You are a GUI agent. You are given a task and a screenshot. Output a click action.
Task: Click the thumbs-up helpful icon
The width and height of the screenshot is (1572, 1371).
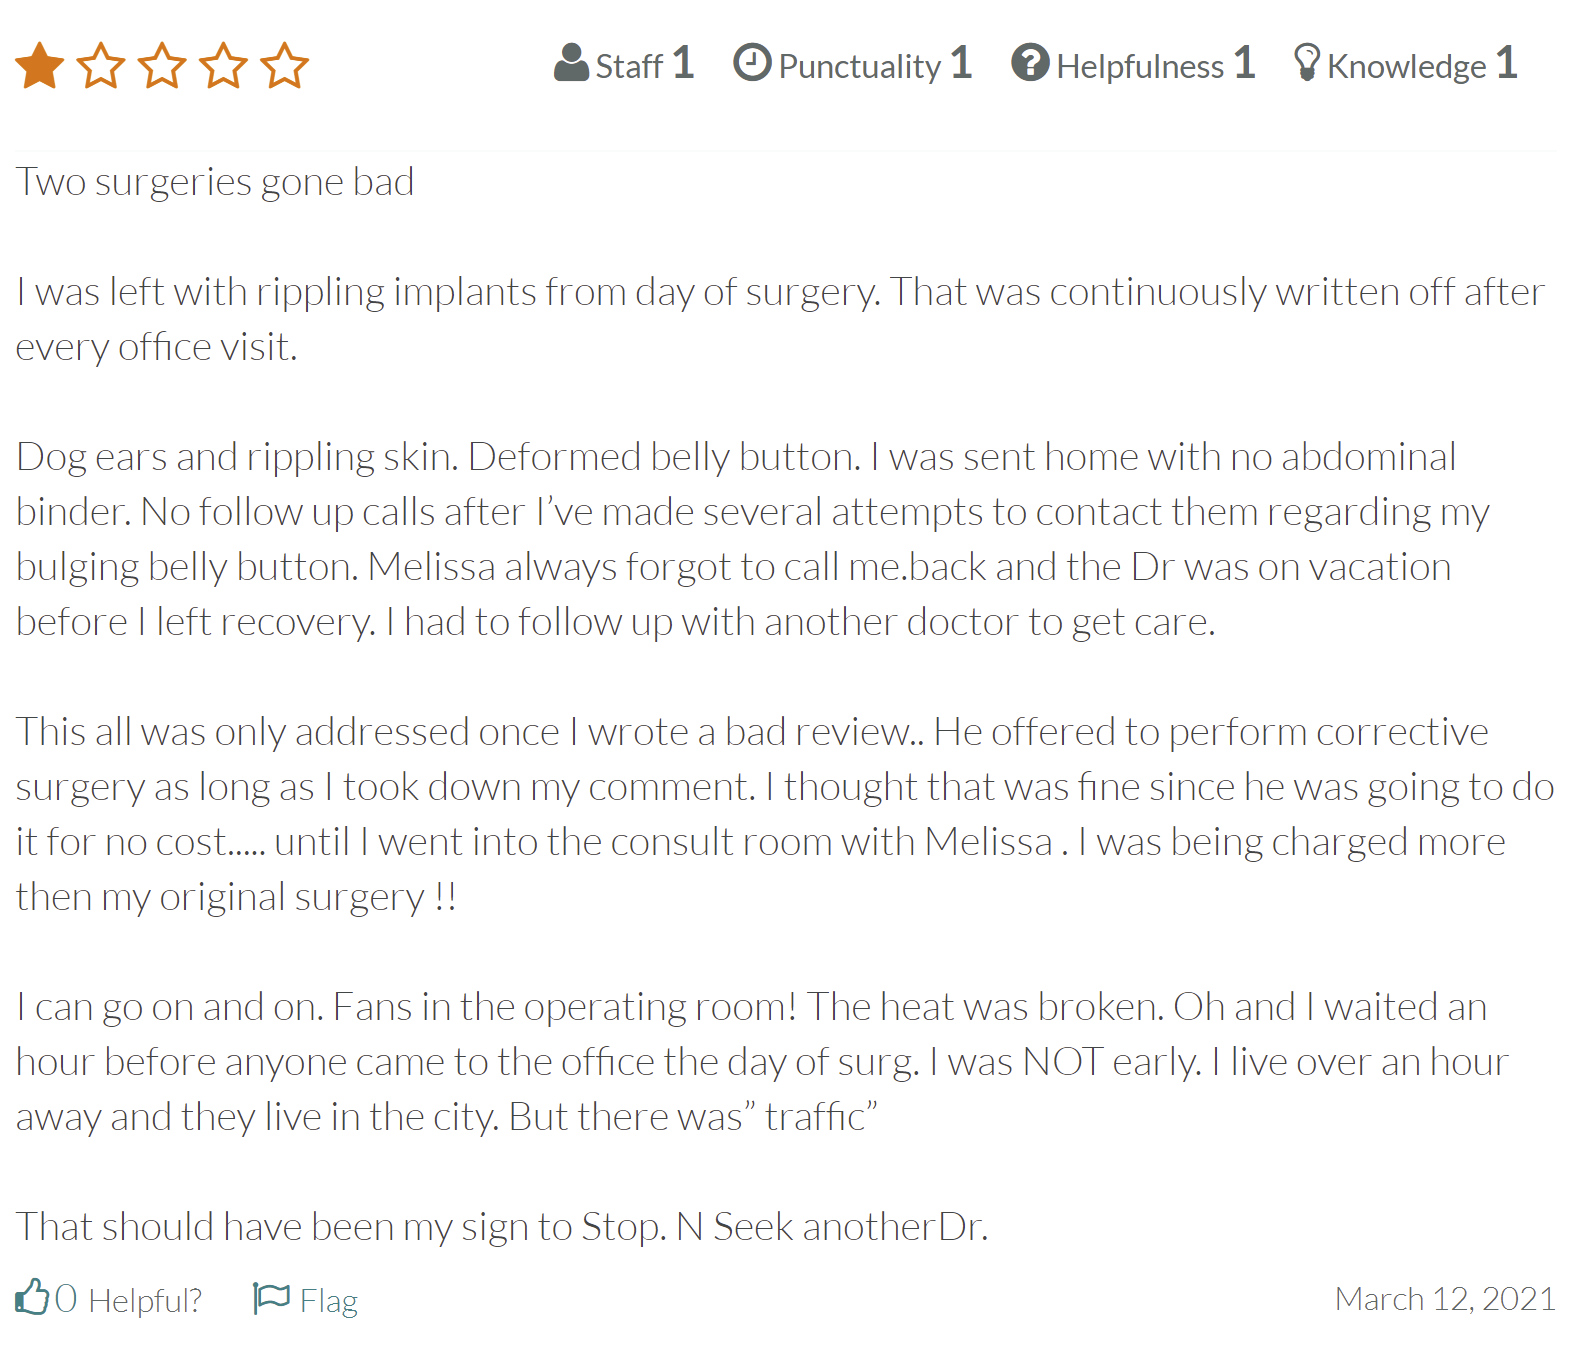pos(32,1297)
